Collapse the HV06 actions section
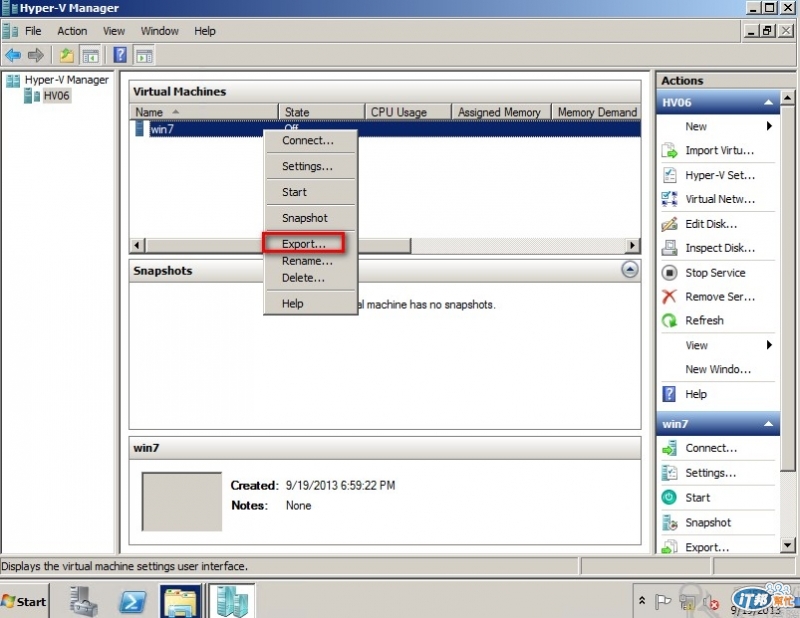800x618 pixels. (x=768, y=103)
